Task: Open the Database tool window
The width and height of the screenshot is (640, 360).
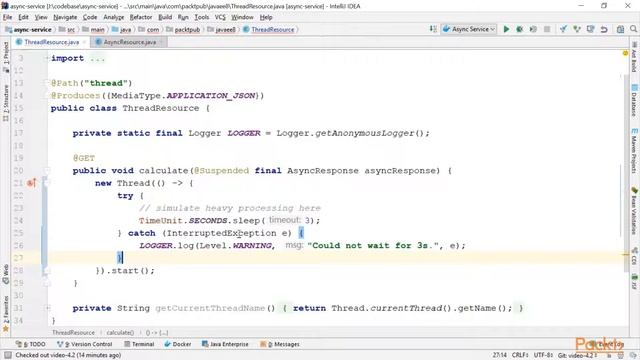Action: tap(634, 100)
